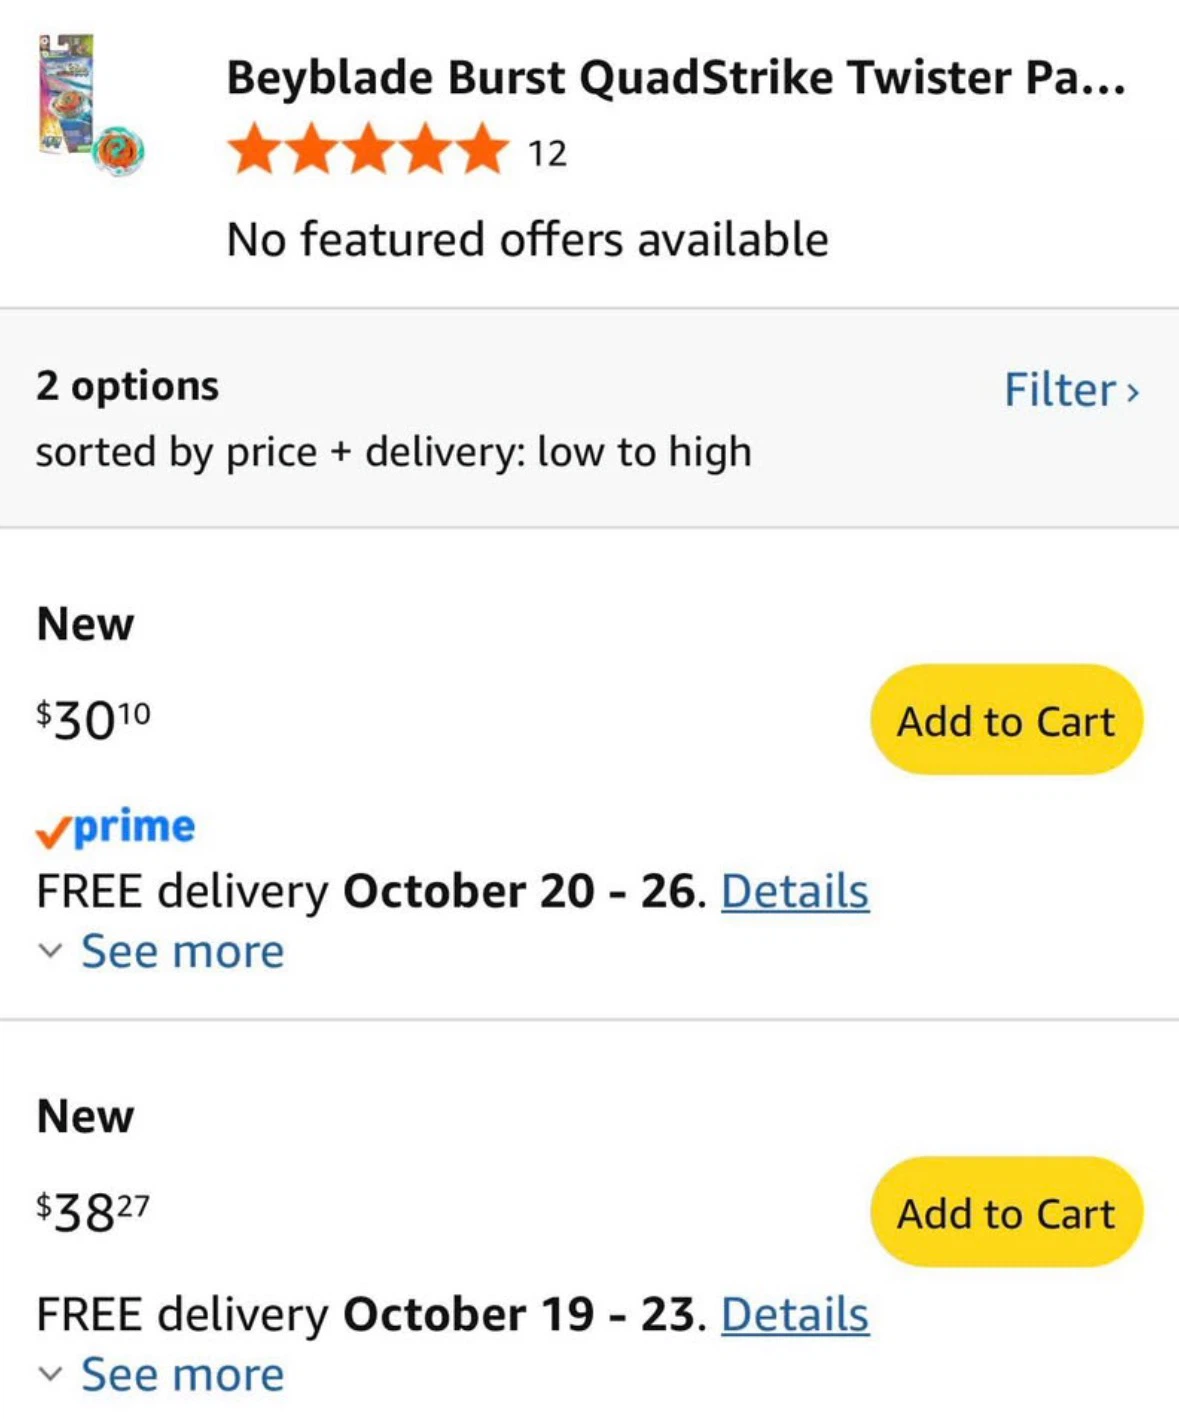The width and height of the screenshot is (1179, 1419).
Task: Add the $38.27 offer to cart
Action: 1006,1212
